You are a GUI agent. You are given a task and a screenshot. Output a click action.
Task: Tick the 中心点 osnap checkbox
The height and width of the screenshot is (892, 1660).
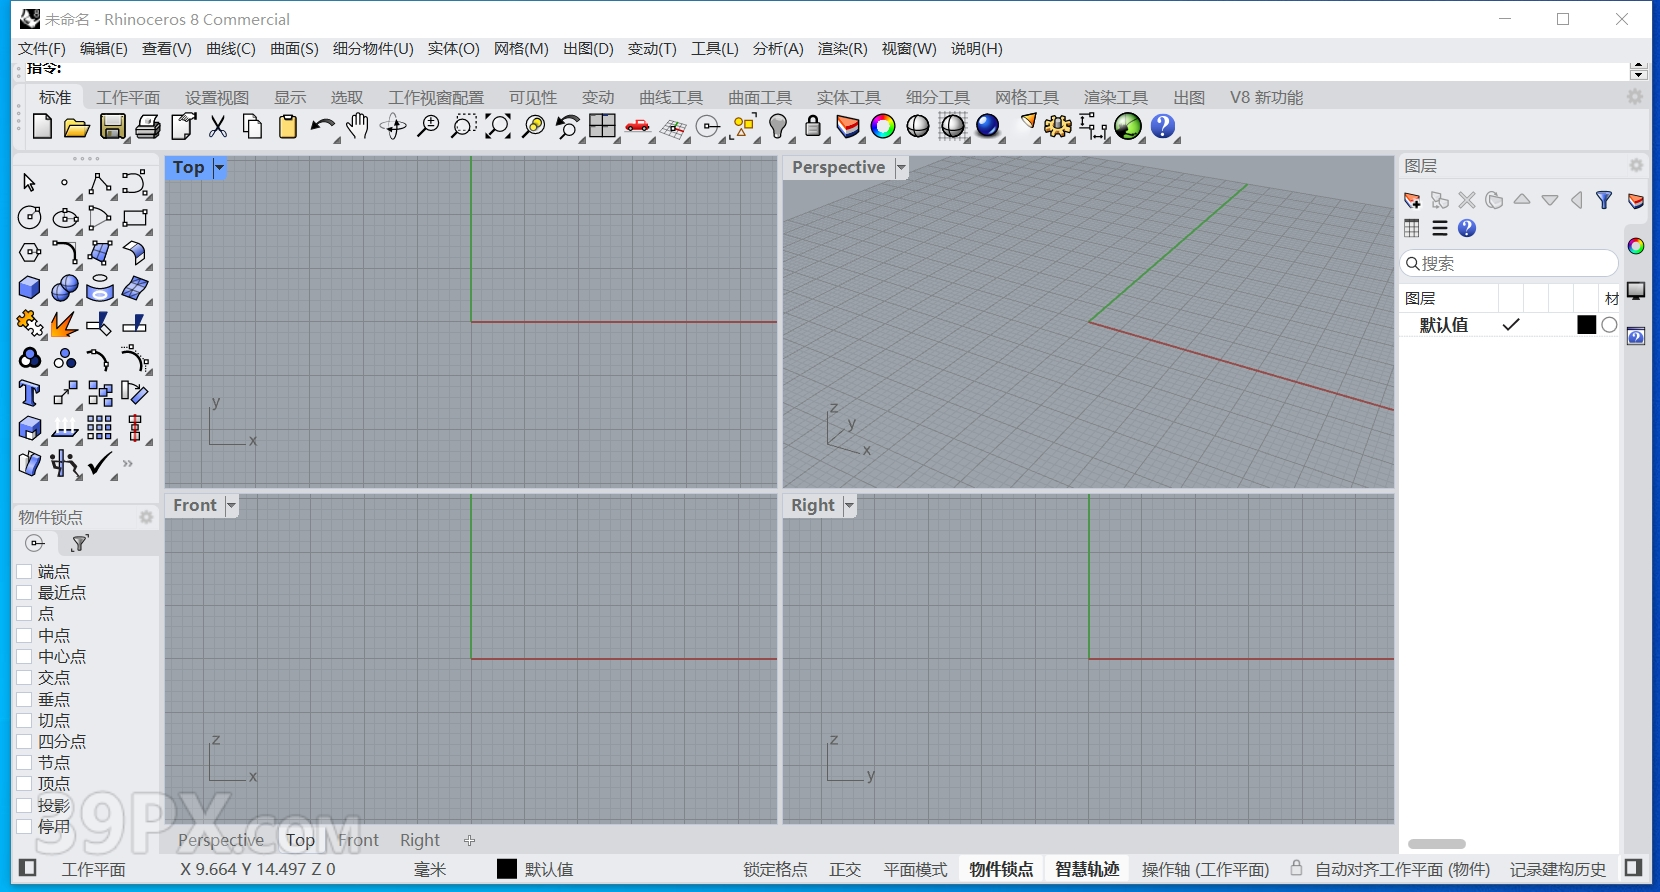(25, 656)
